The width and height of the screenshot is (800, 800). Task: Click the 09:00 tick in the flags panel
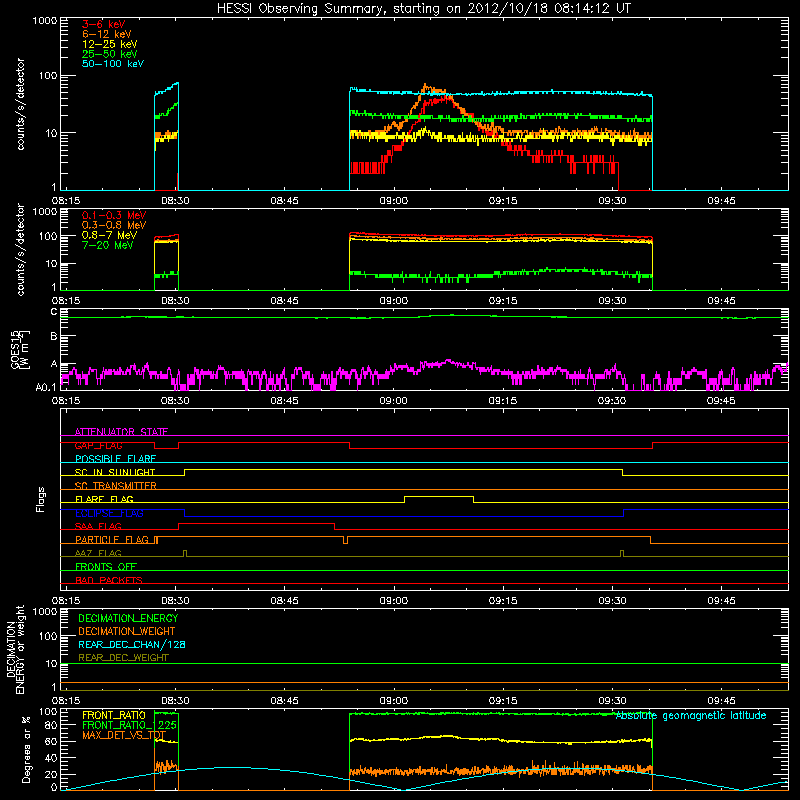[393, 601]
